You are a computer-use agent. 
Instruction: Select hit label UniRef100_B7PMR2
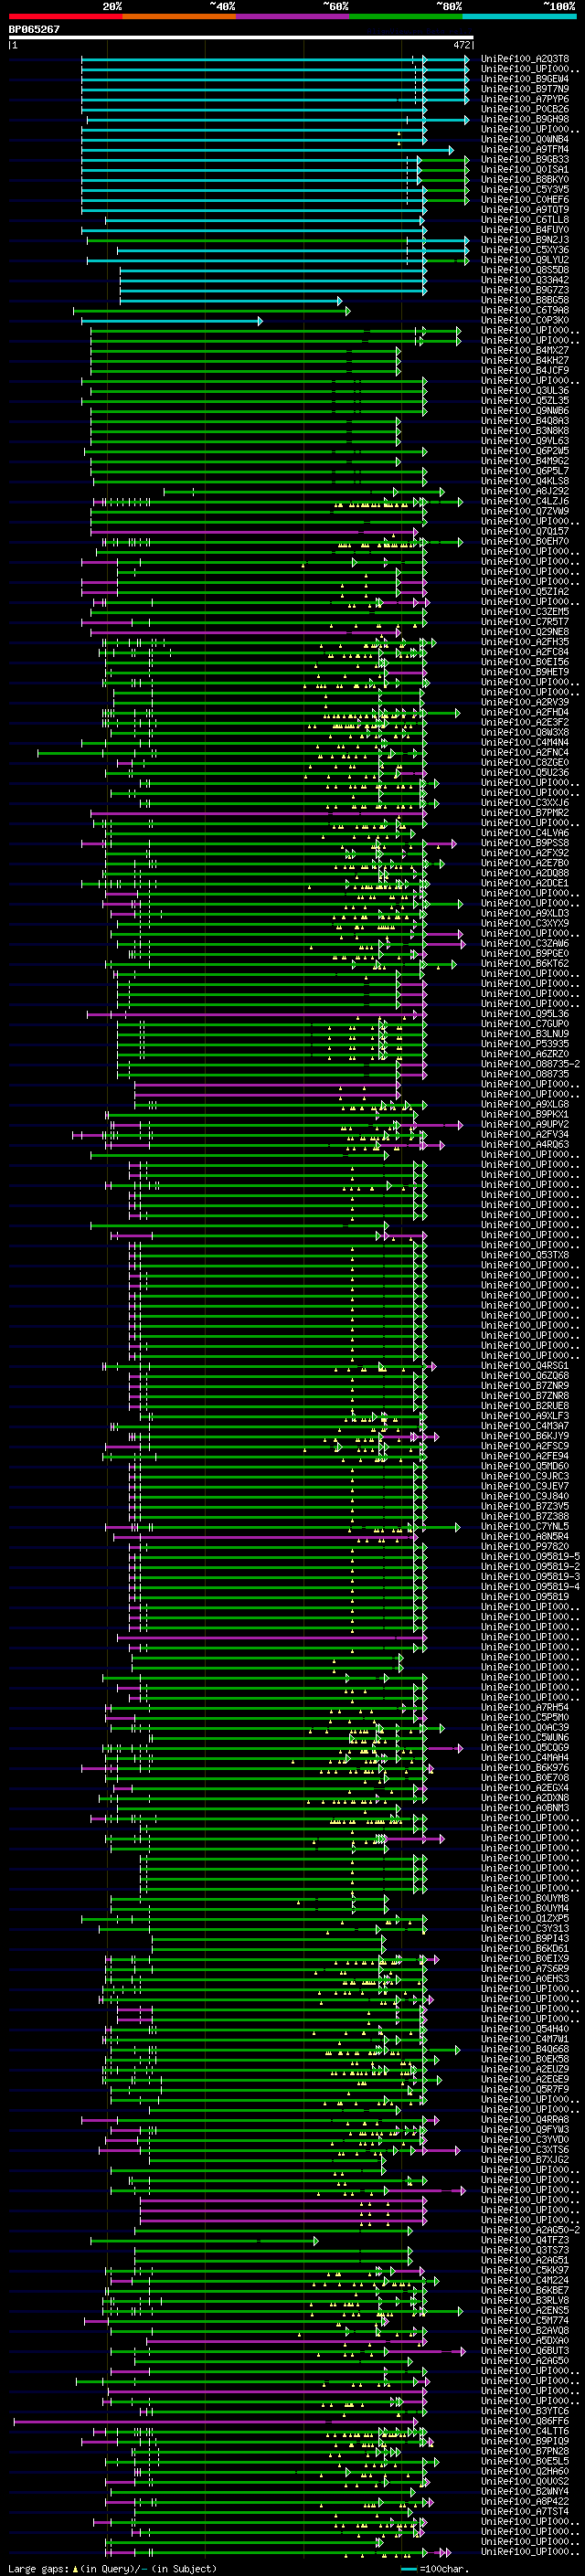tap(525, 813)
